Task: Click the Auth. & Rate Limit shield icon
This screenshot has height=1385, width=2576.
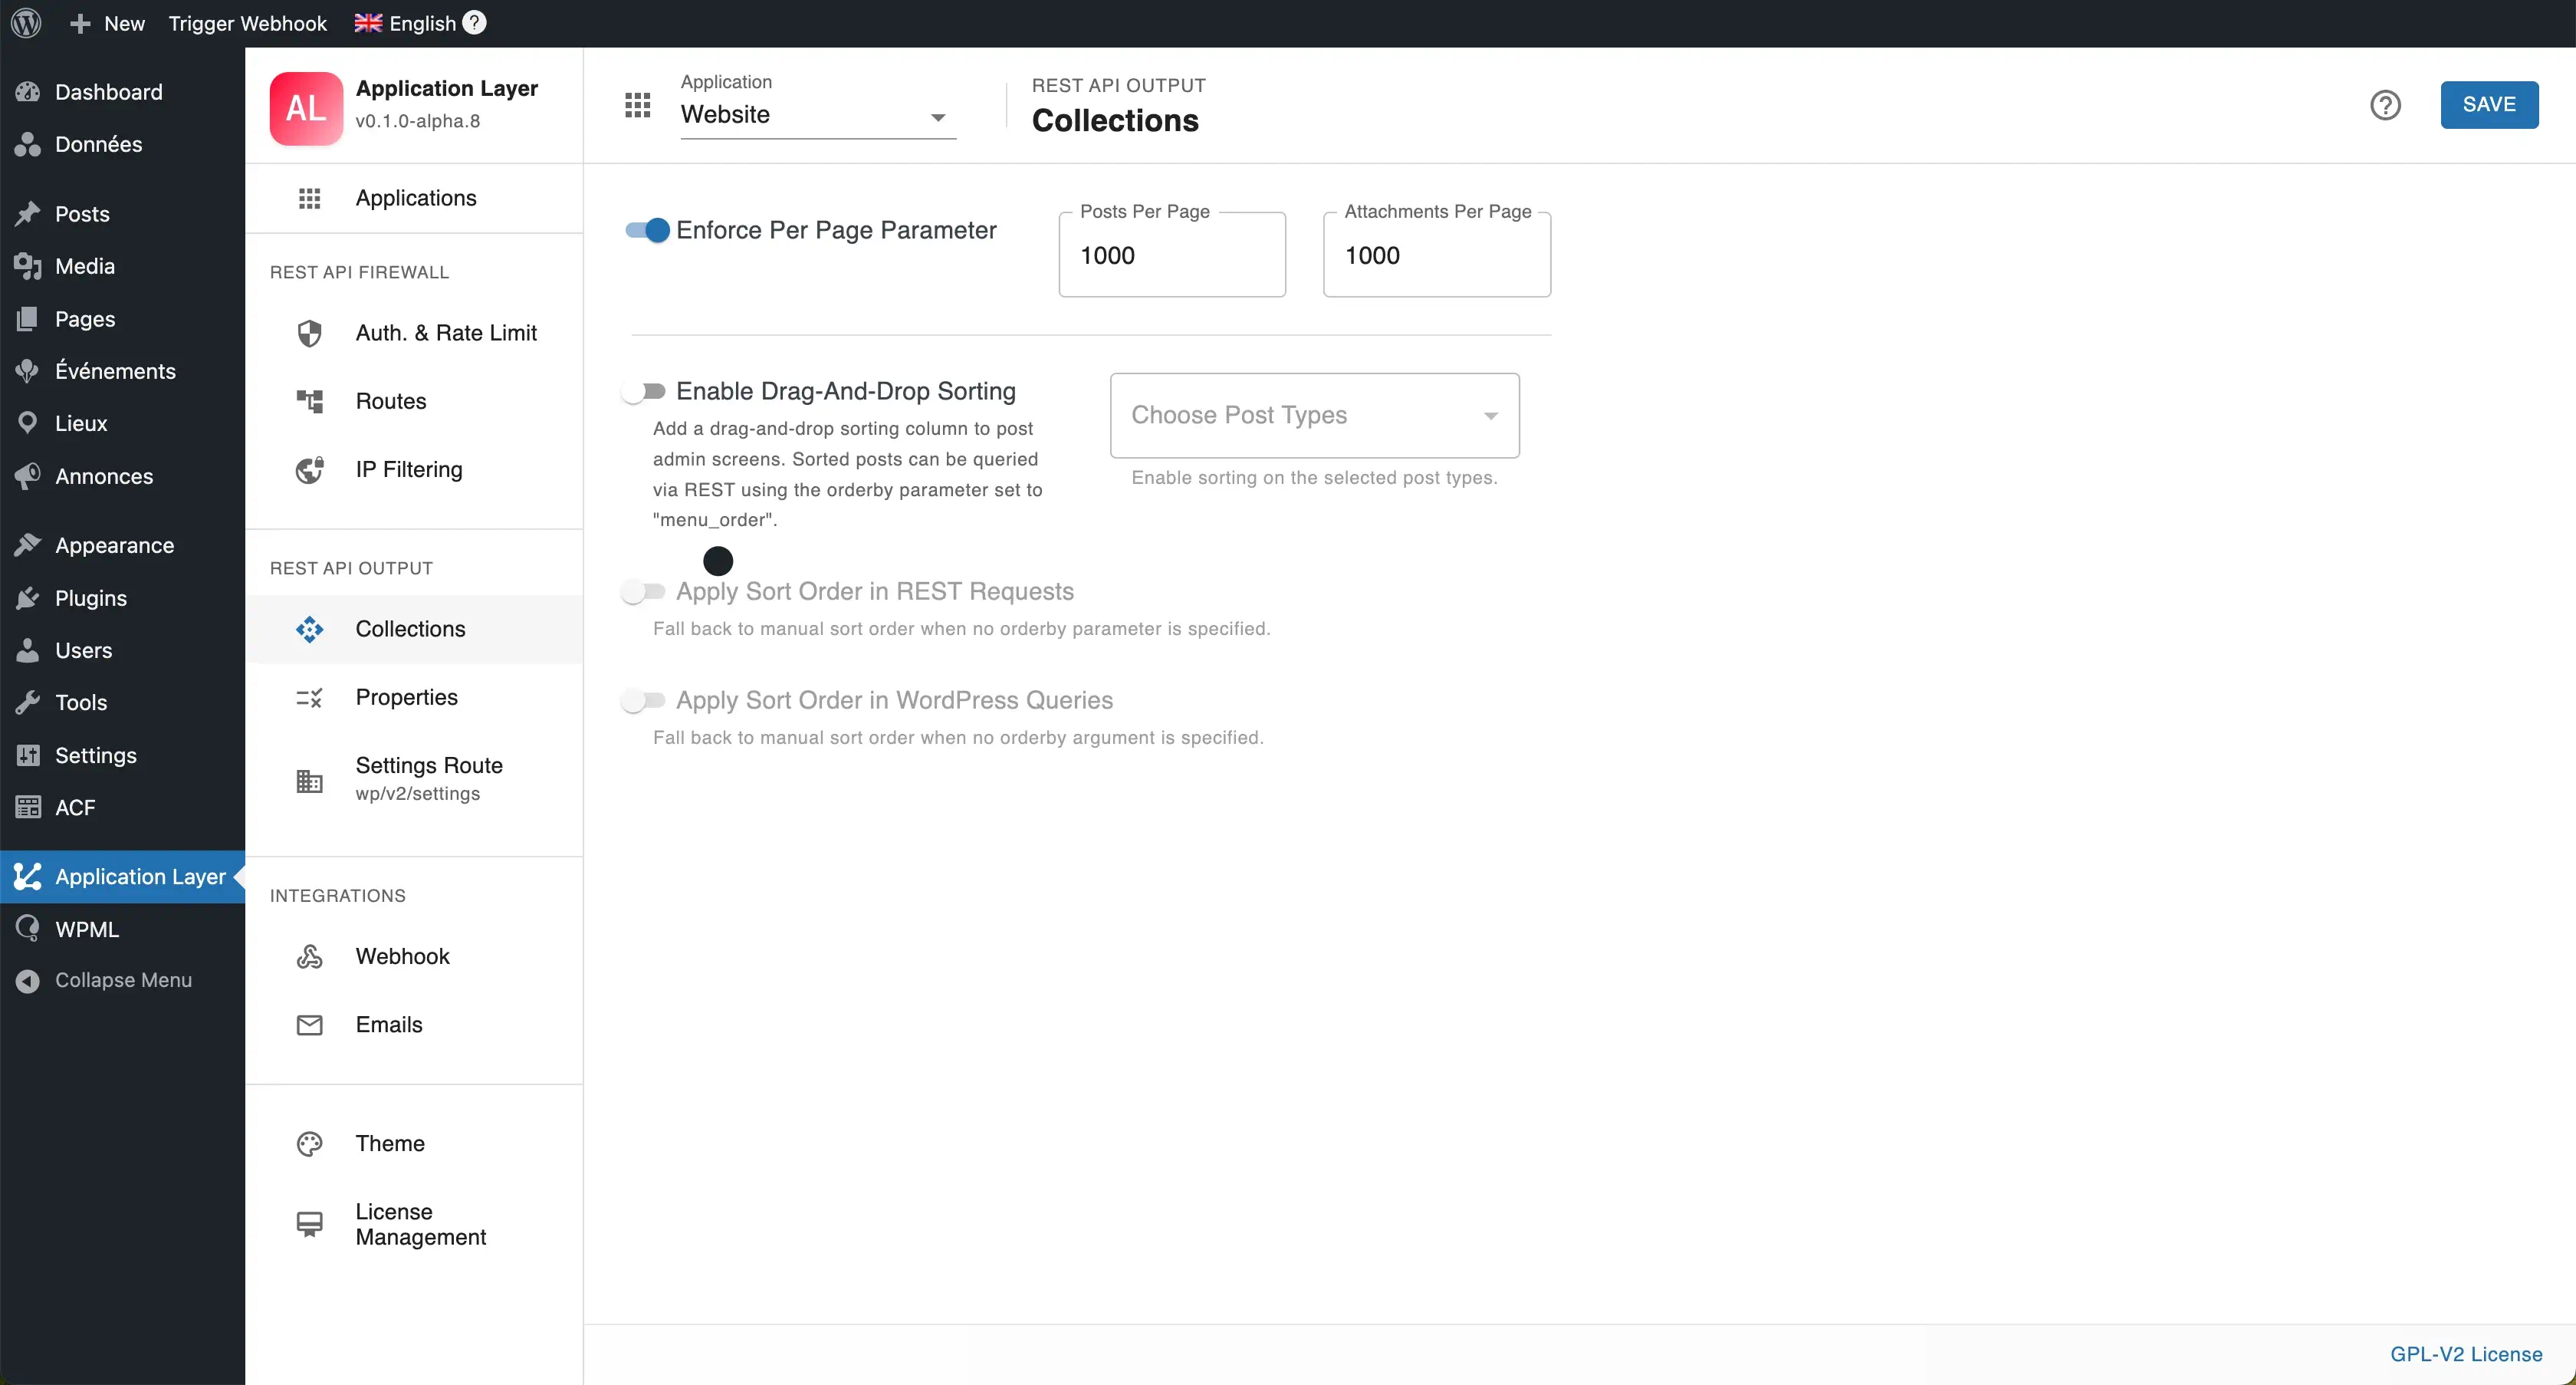Action: click(x=309, y=333)
